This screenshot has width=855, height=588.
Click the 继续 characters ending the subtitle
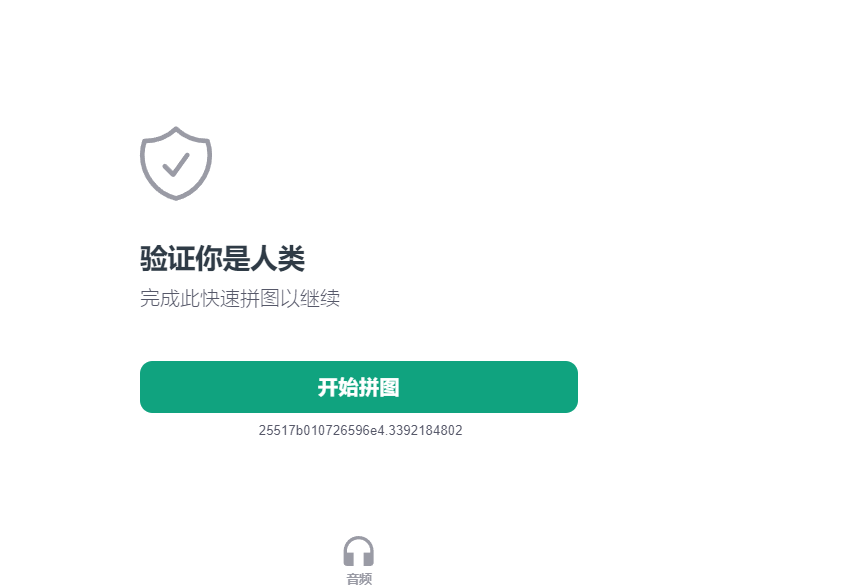coord(320,298)
